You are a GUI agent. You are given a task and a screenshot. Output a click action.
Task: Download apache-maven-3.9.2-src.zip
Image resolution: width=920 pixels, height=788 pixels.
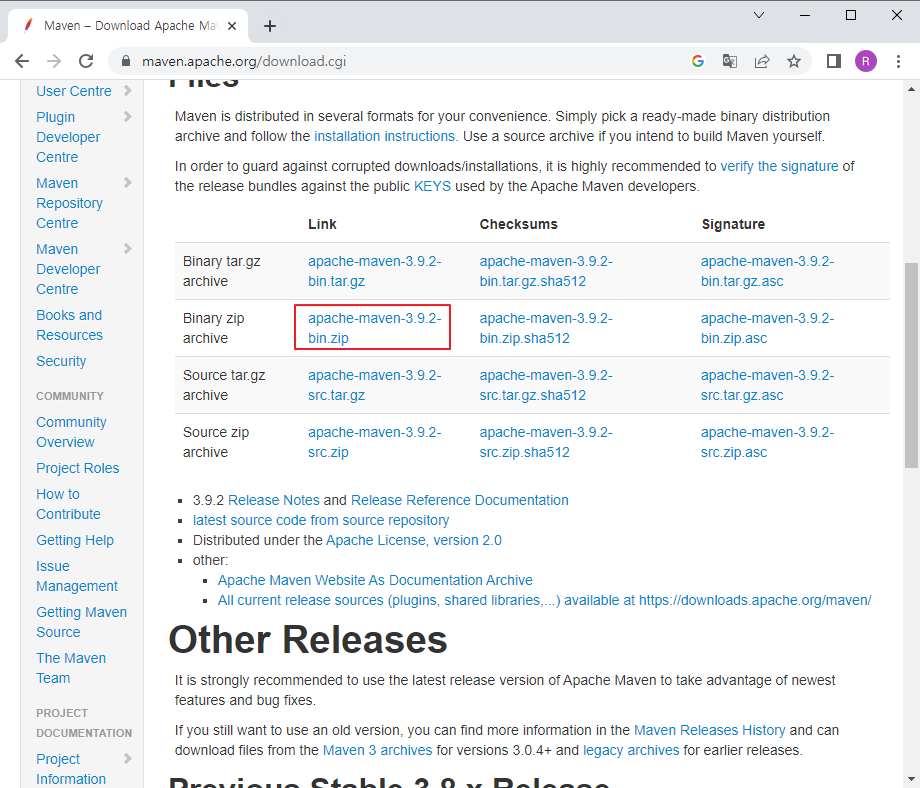374,442
